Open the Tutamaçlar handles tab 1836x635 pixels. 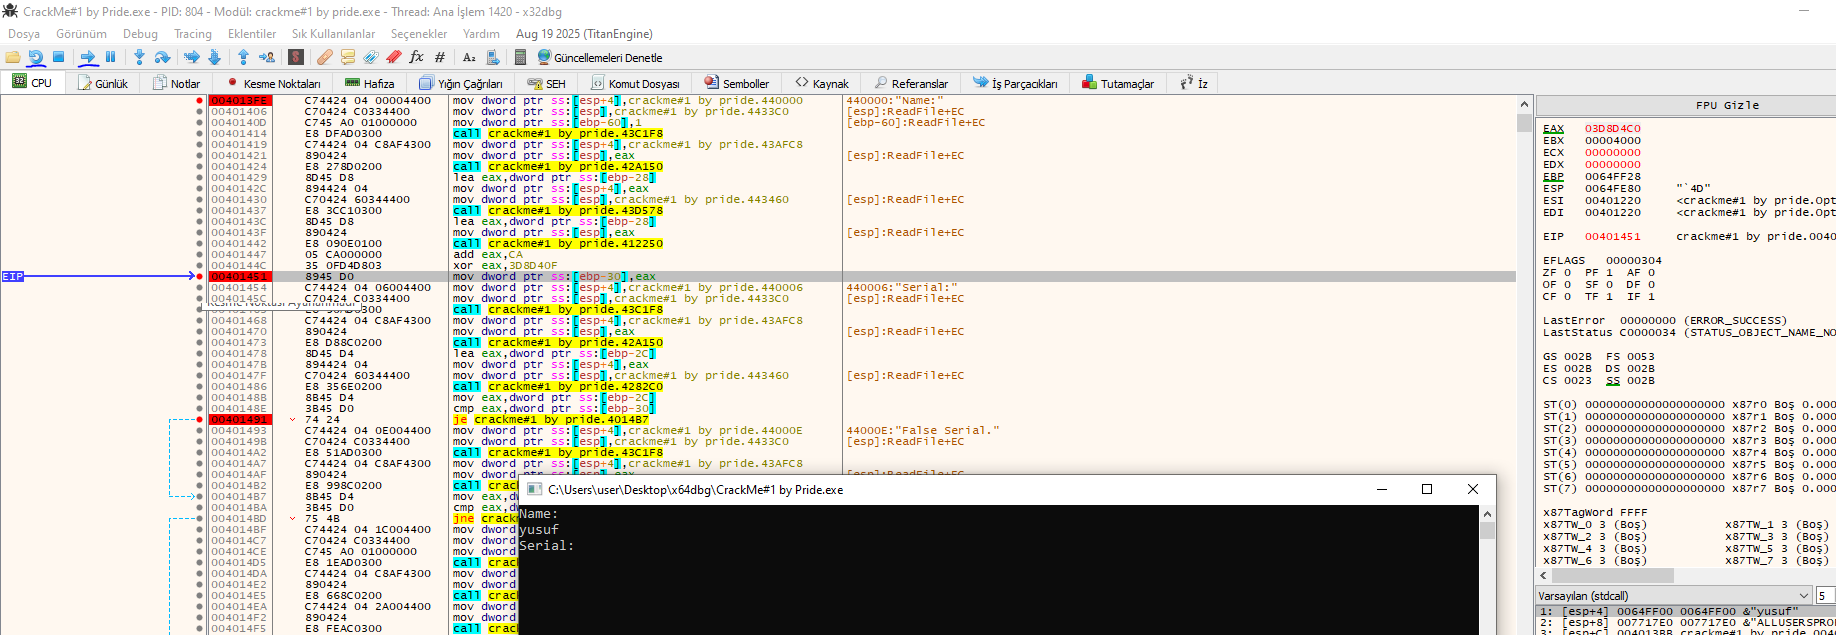pos(1118,83)
